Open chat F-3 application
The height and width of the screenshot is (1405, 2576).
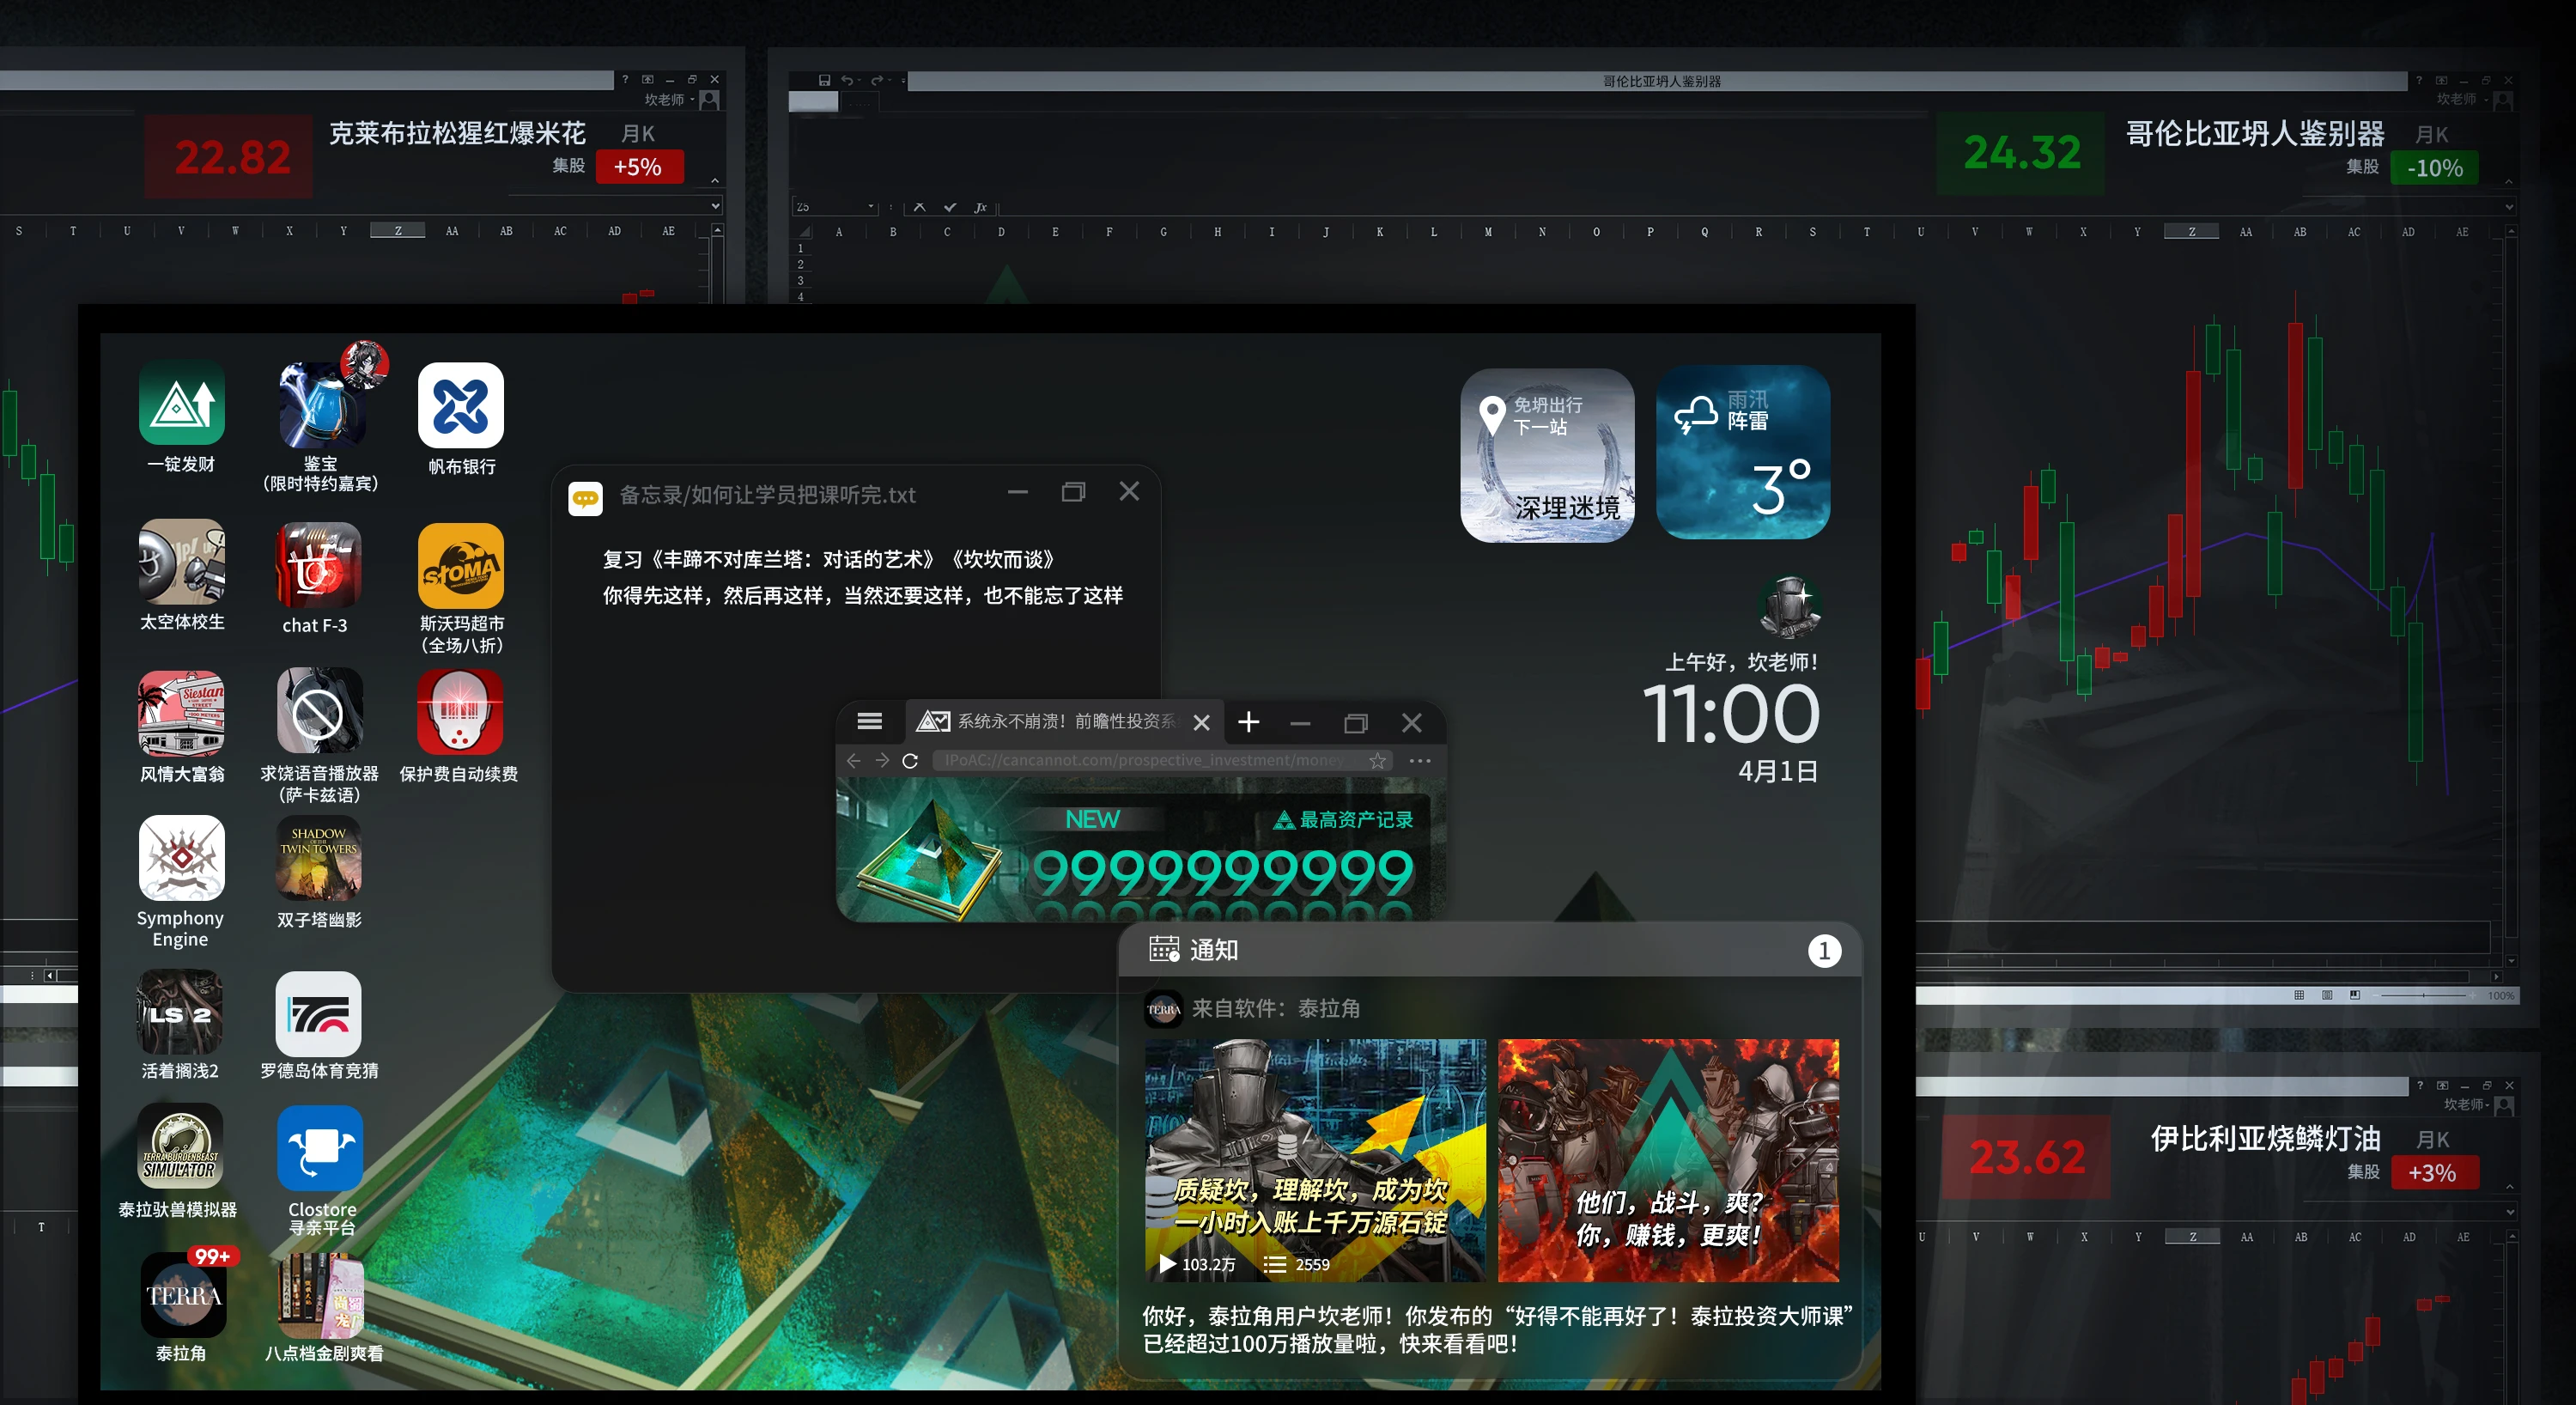(x=318, y=565)
